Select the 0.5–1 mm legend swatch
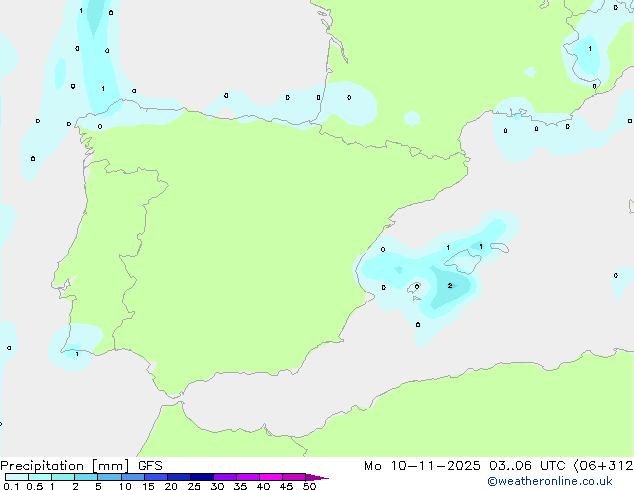Viewport: 634px width, 490px height. pyautogui.click(x=40, y=477)
